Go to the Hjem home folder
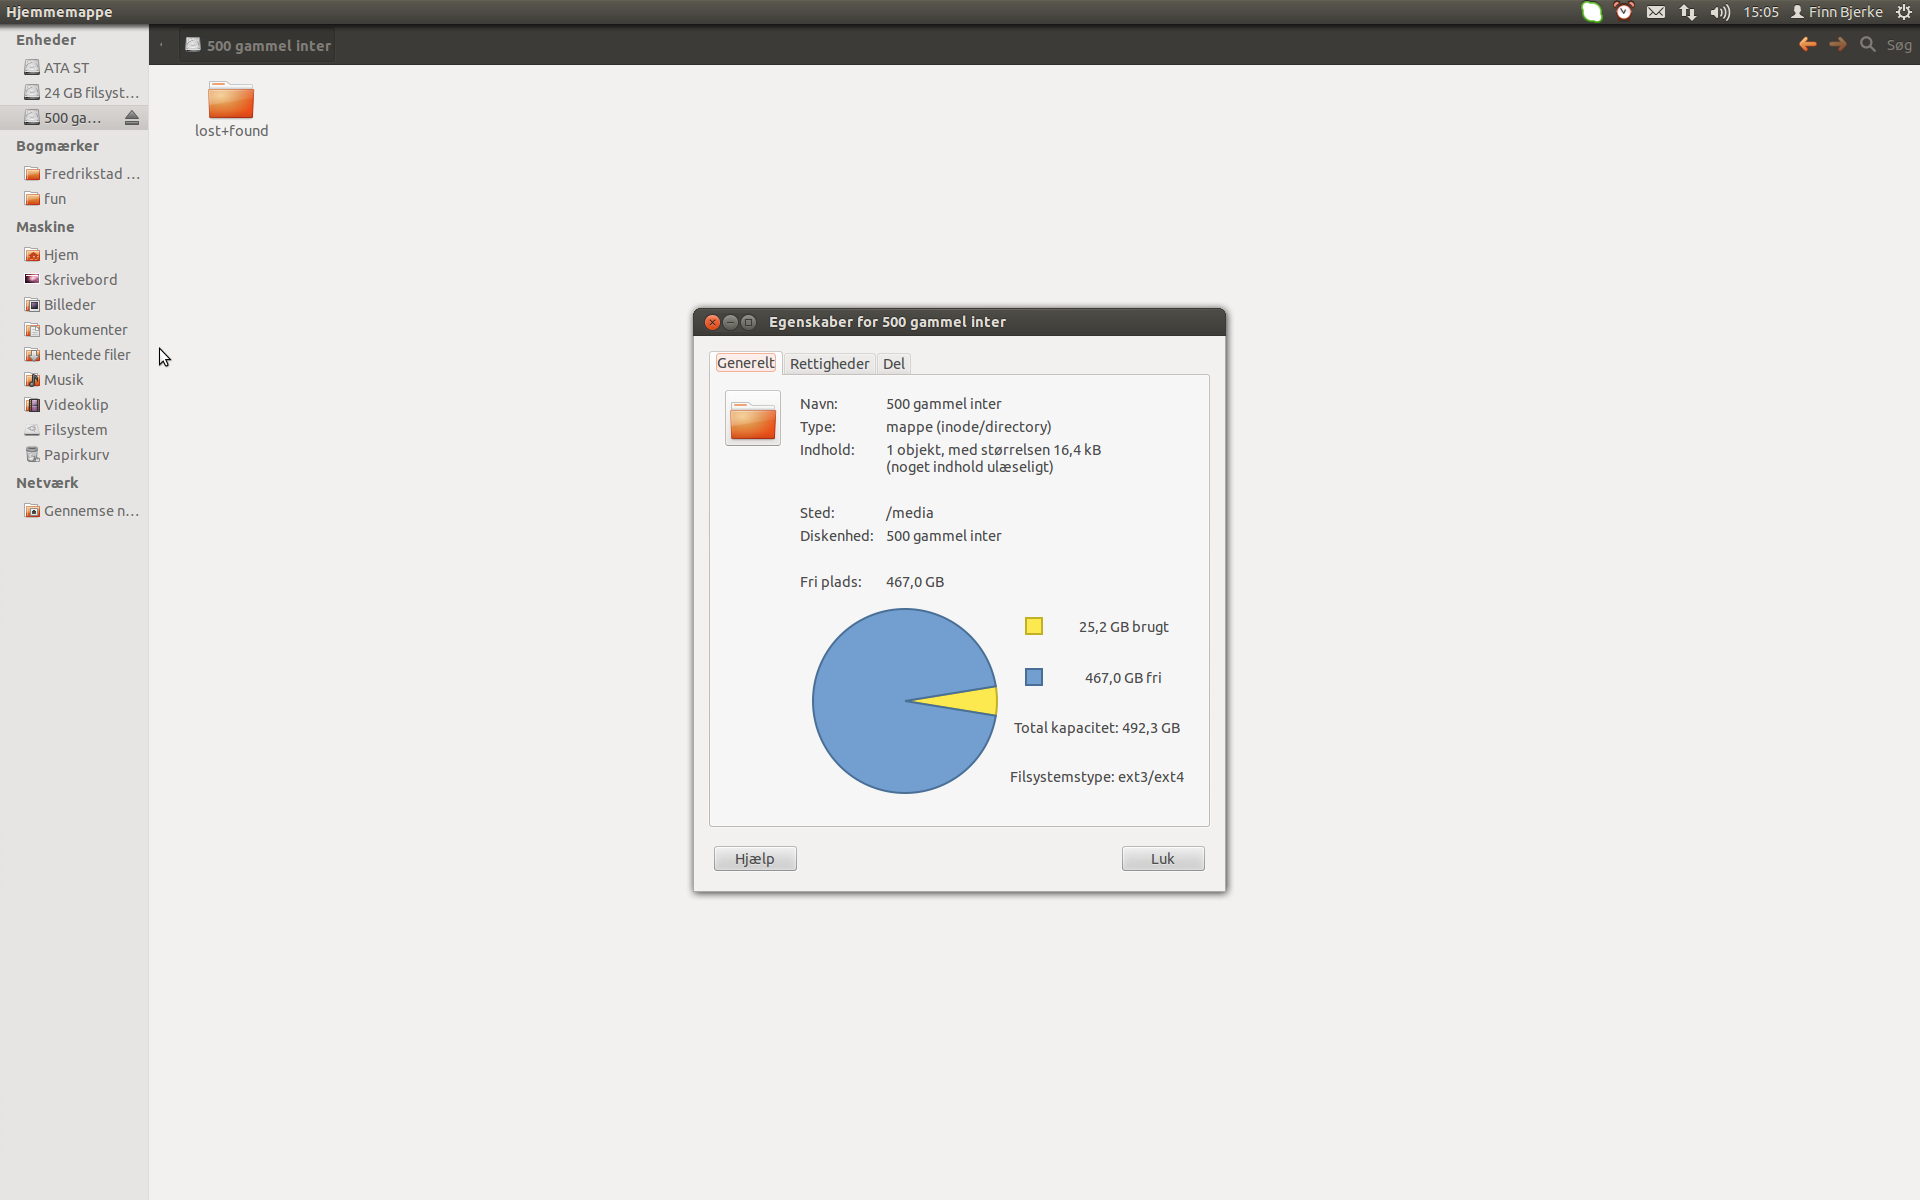1920x1200 pixels. [x=74, y=254]
